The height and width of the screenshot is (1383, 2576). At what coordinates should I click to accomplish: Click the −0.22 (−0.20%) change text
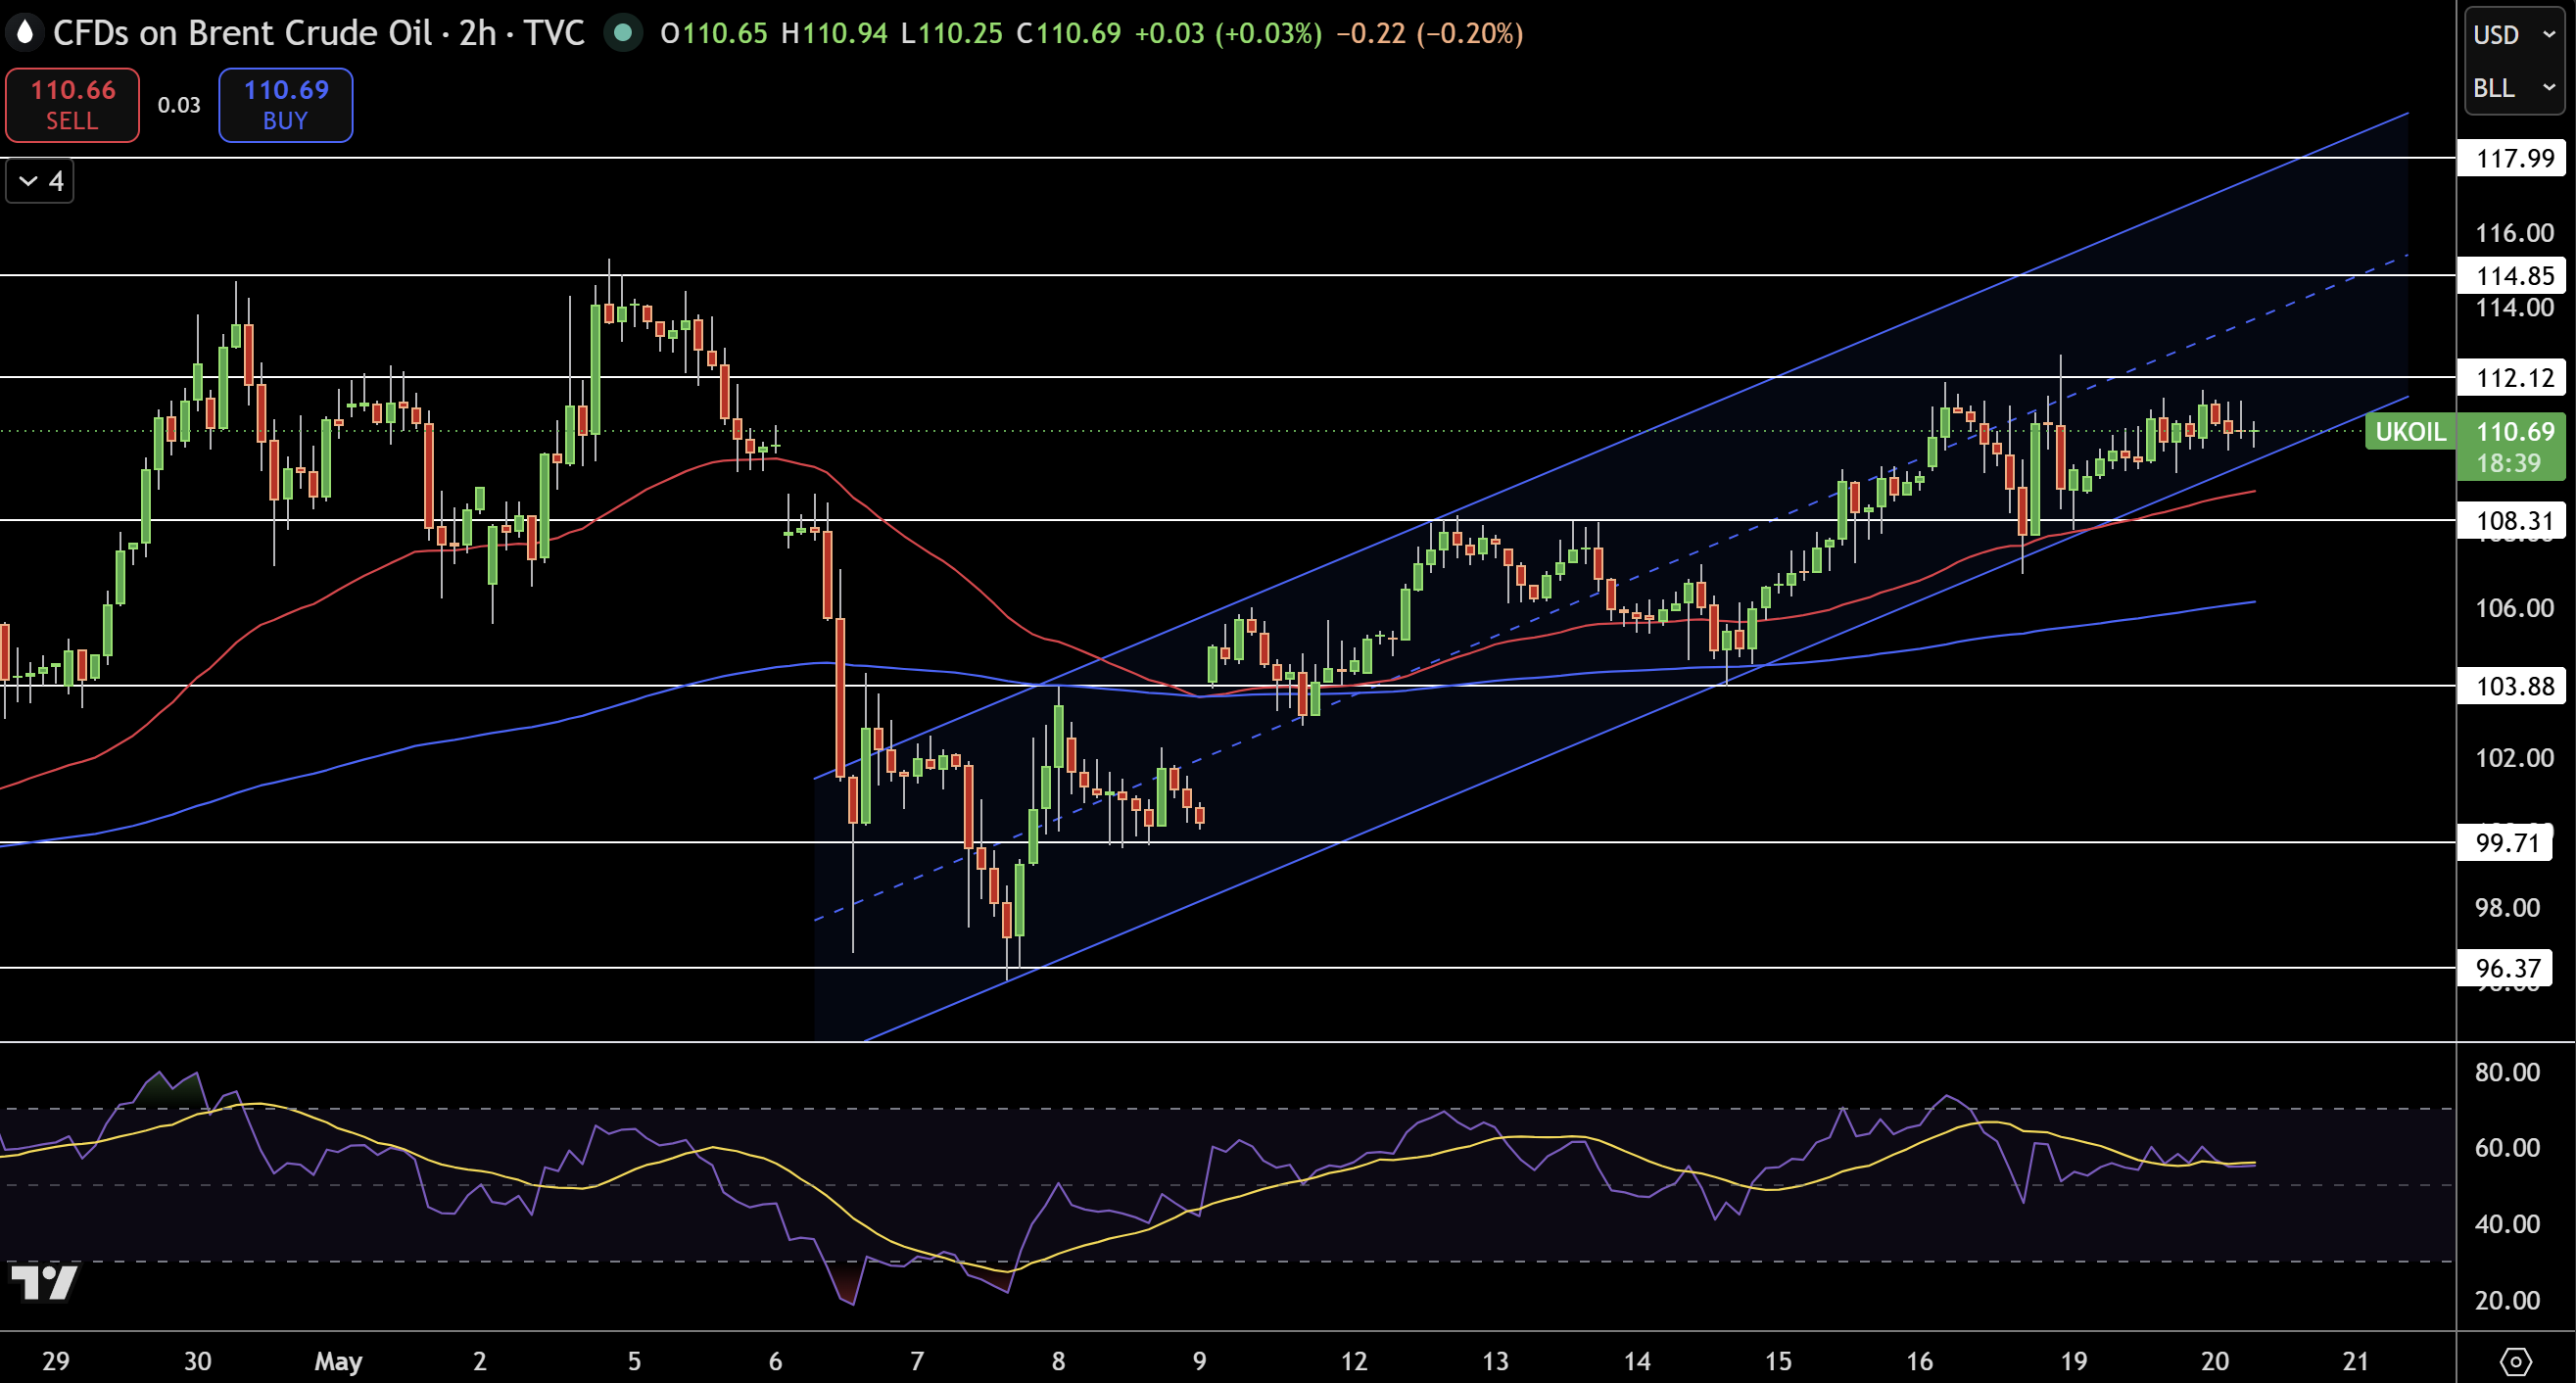pyautogui.click(x=1429, y=33)
